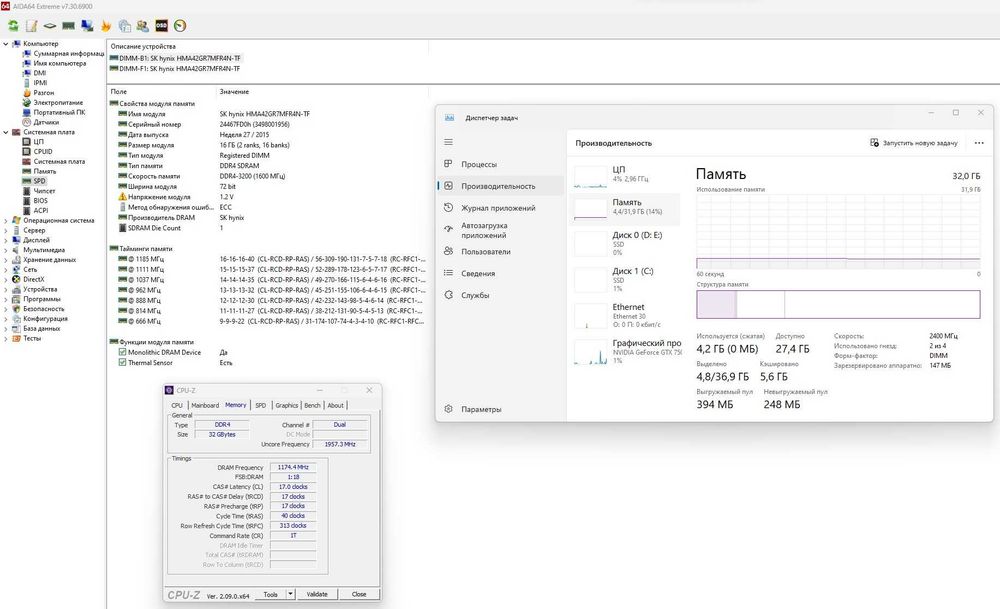Click the Tools button in CPU-Z

click(270, 594)
